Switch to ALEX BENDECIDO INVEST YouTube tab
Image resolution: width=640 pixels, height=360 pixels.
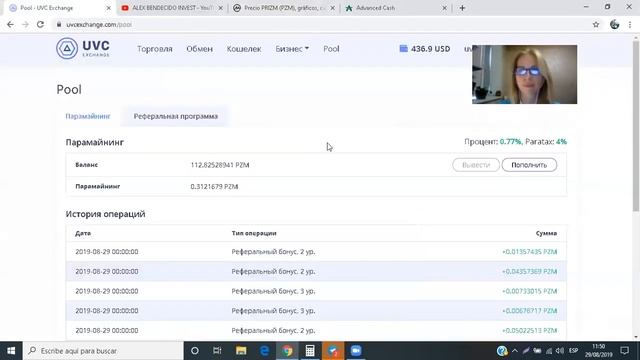[x=172, y=8]
